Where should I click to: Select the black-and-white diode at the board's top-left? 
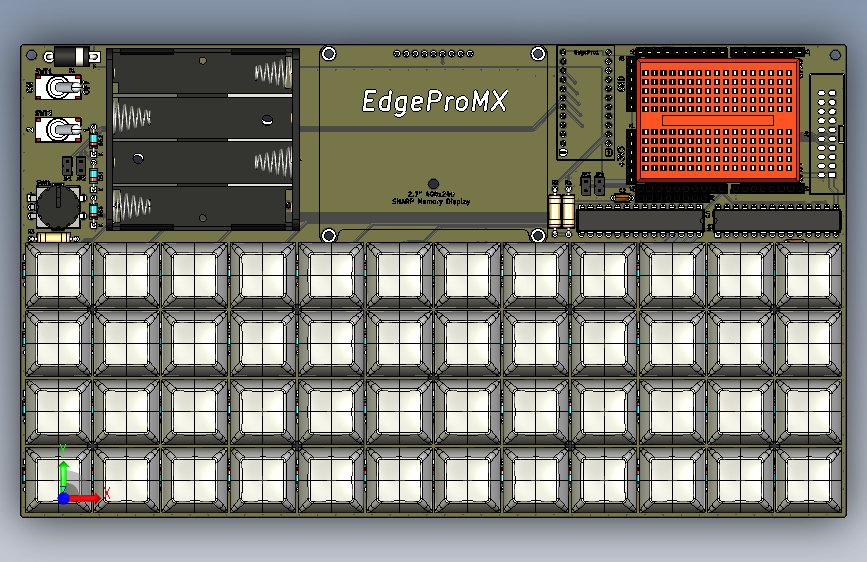click(72, 56)
